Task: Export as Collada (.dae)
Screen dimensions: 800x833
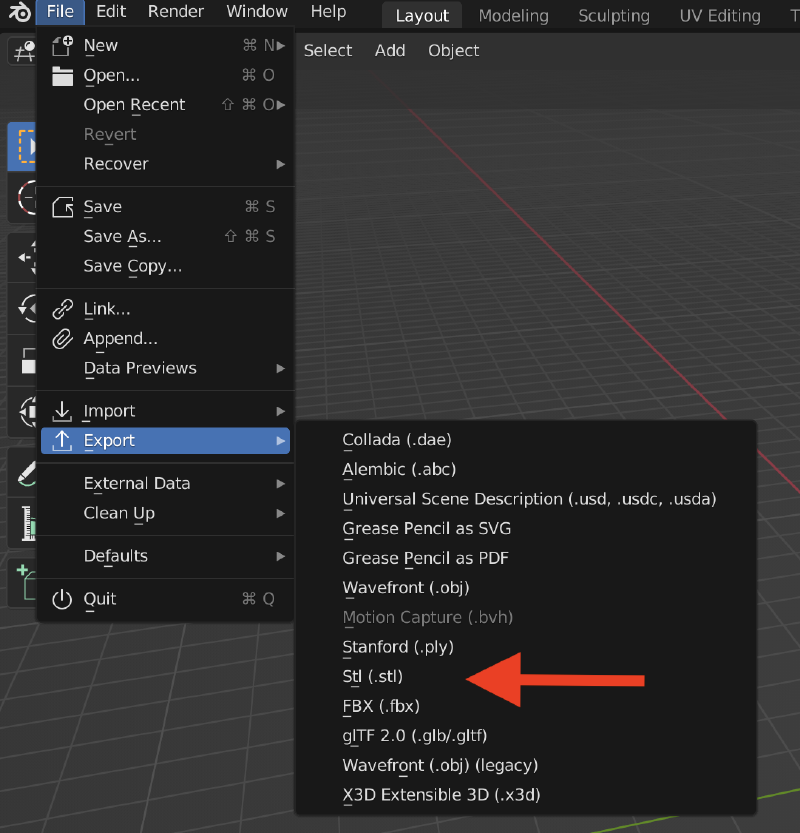Action: click(525, 440)
